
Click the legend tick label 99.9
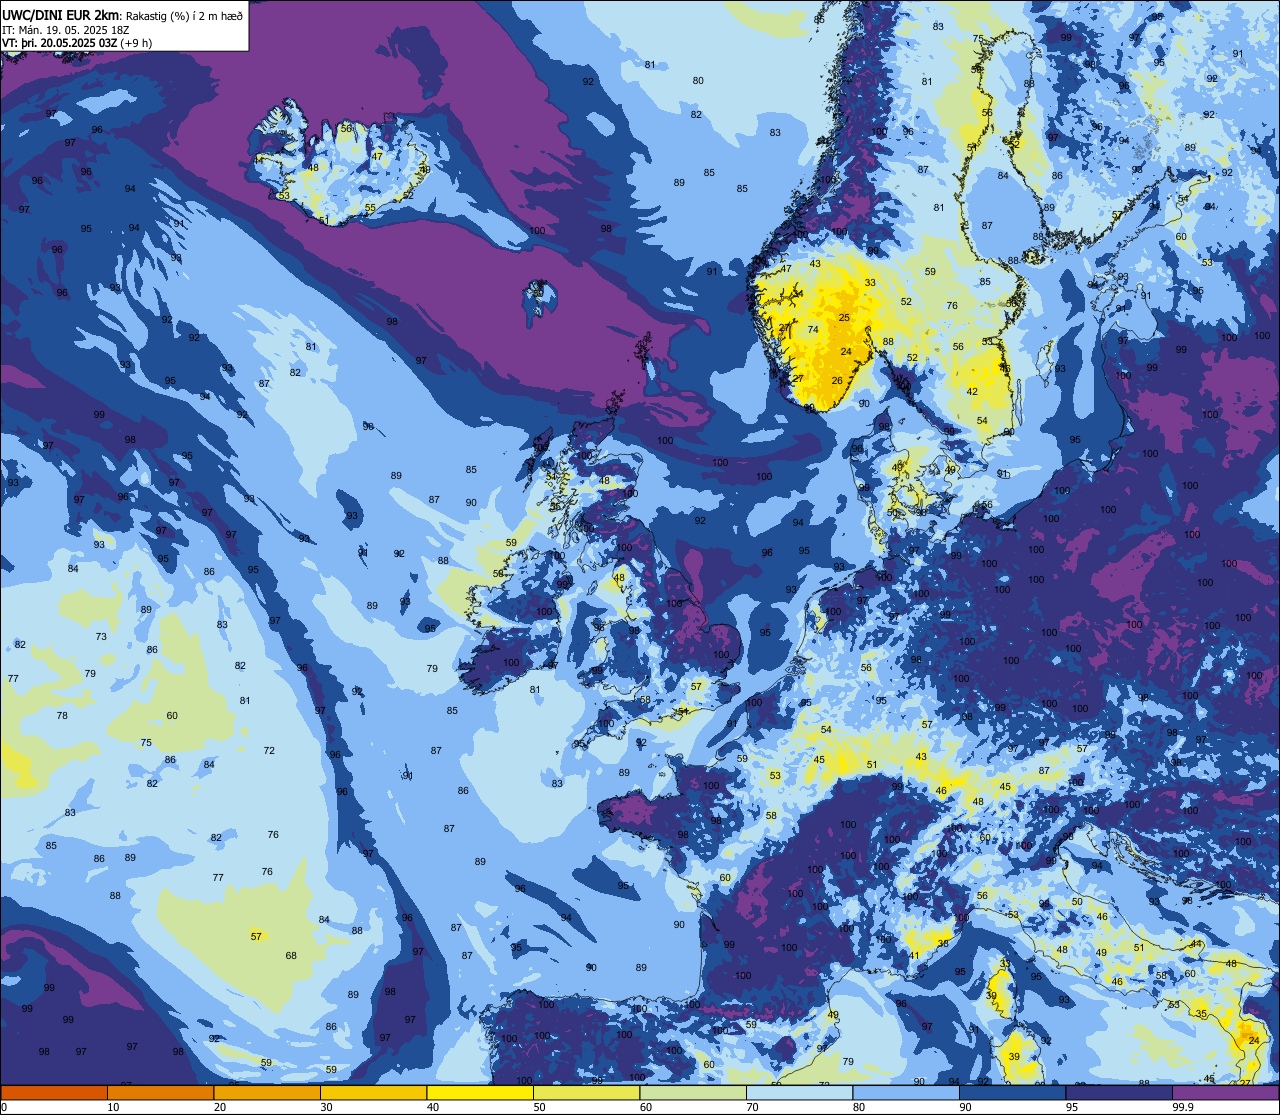(1183, 1107)
